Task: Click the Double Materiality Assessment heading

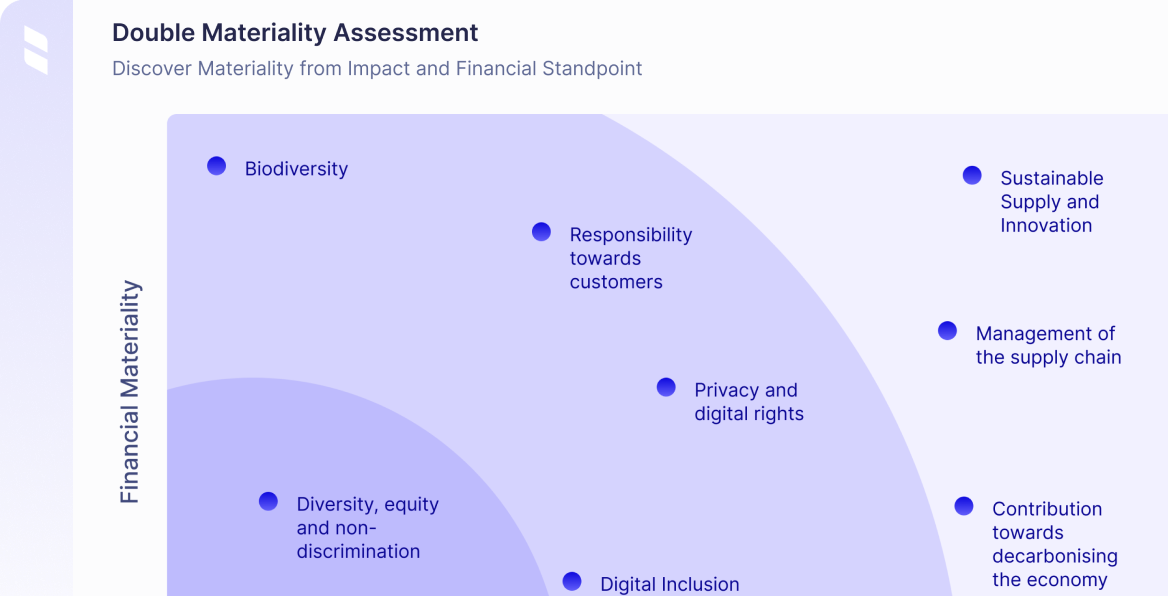Action: [x=295, y=33]
